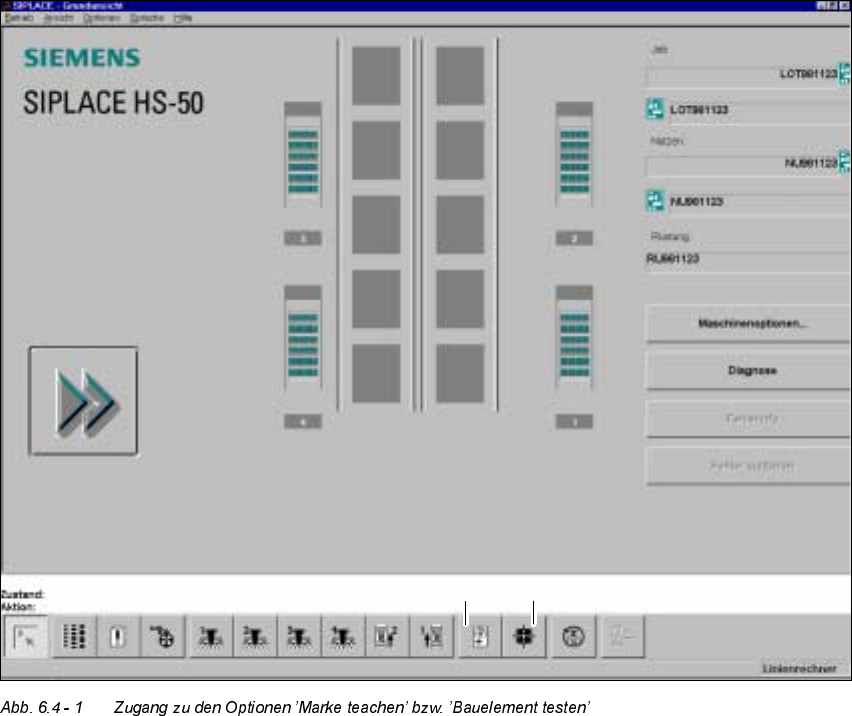Screen dimensions: 852x716
Task: Click the grey label box numbered 3
Action: (x=303, y=238)
